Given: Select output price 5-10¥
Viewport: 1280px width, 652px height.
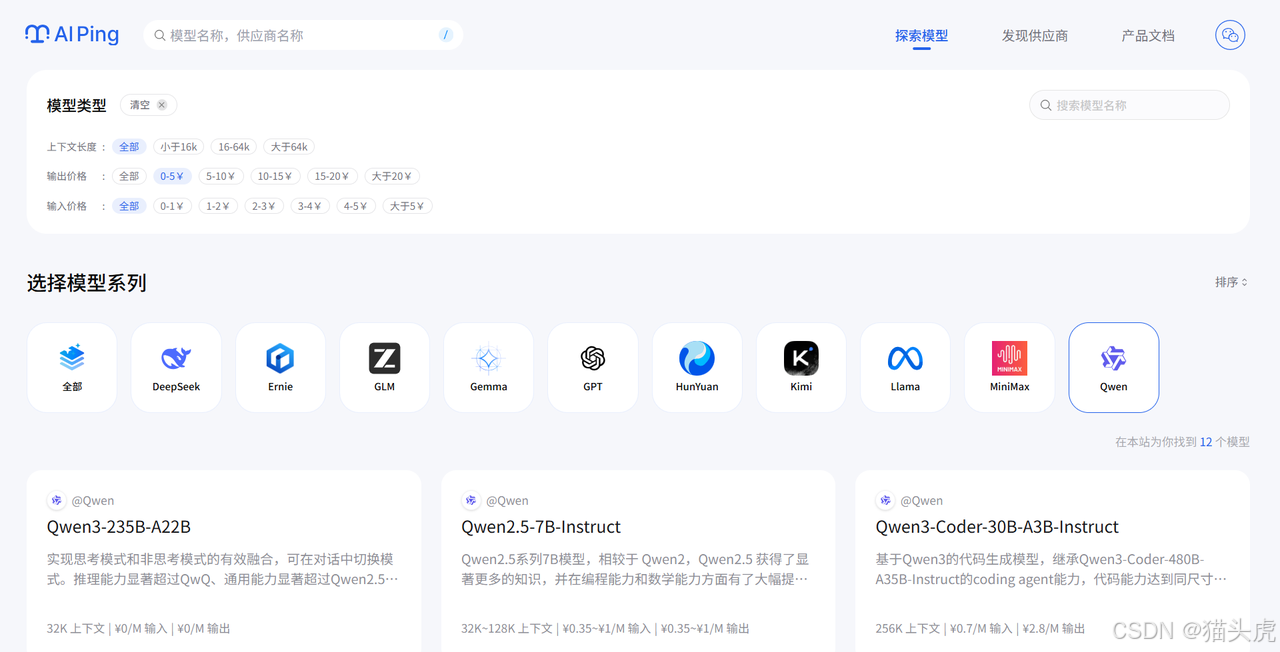Looking at the screenshot, I should pos(221,176).
